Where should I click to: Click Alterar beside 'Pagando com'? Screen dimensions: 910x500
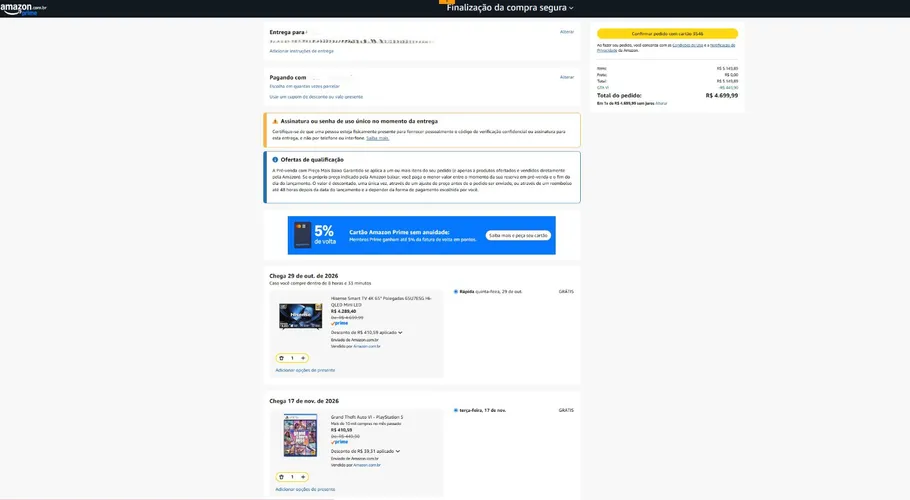pos(566,77)
